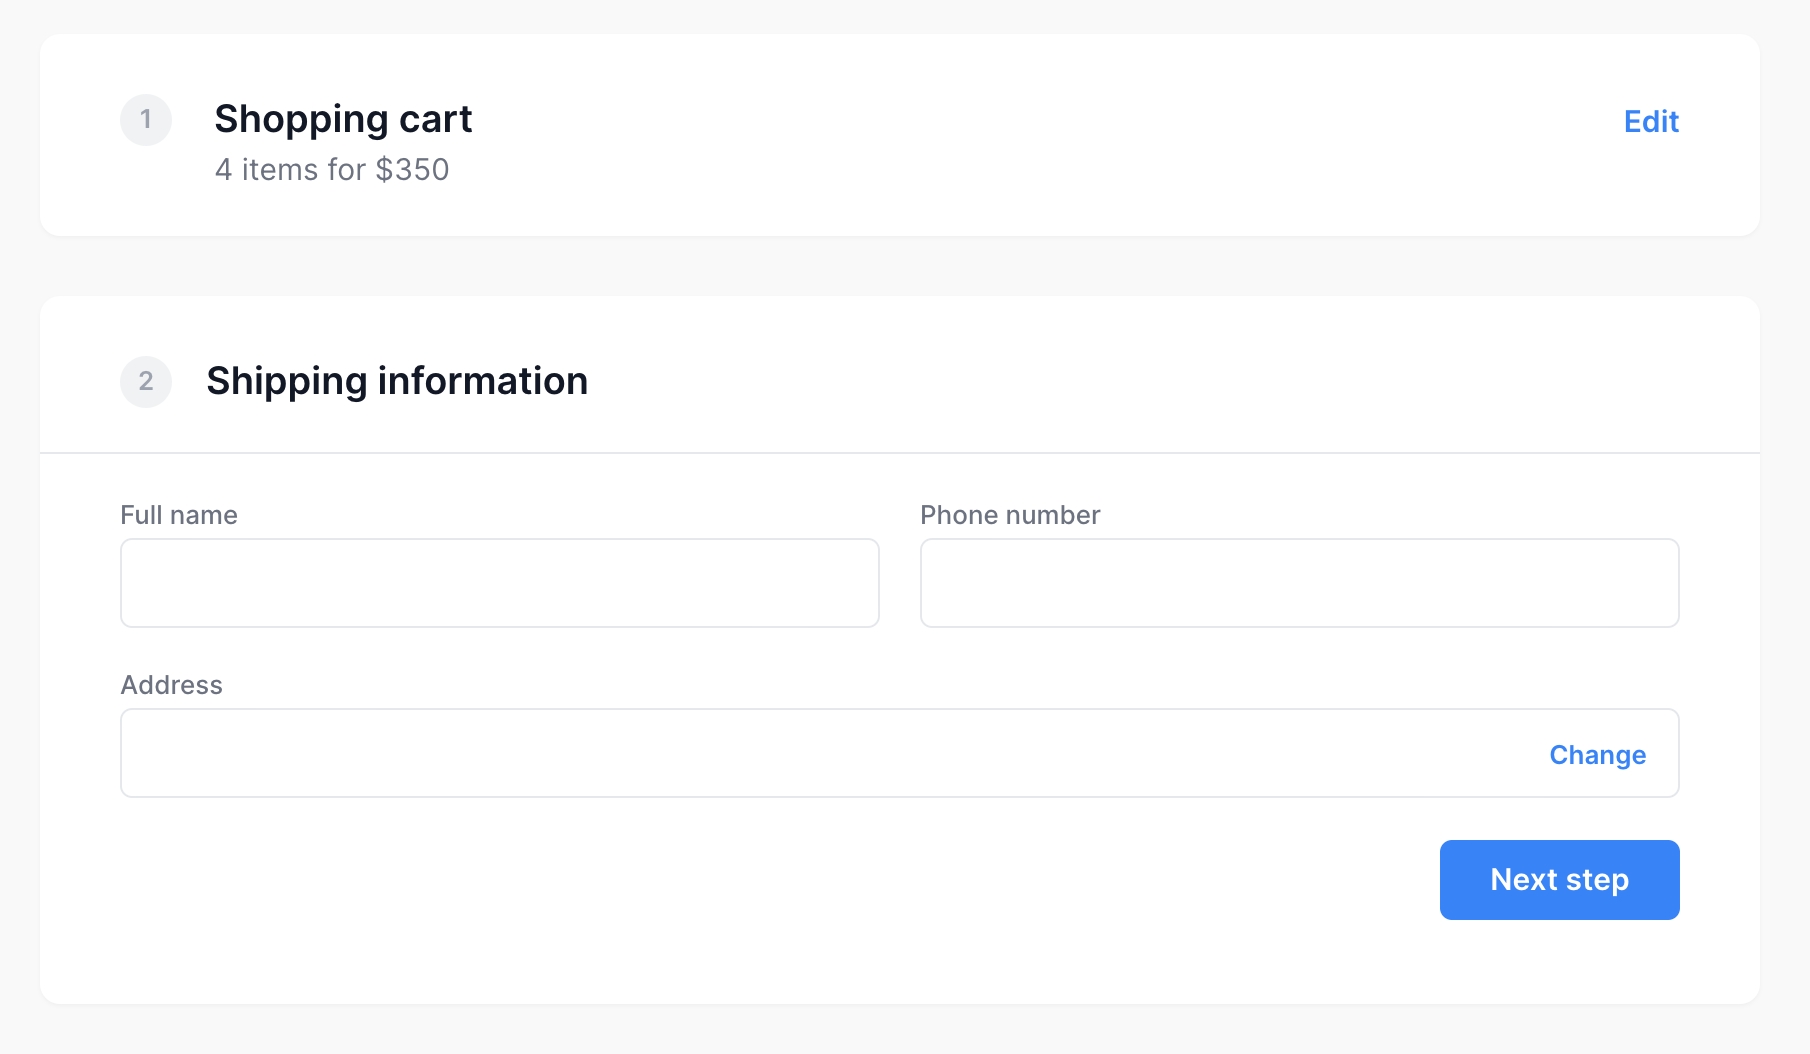Click inside the Address input box
Image resolution: width=1810 pixels, height=1054 pixels.
(800, 754)
